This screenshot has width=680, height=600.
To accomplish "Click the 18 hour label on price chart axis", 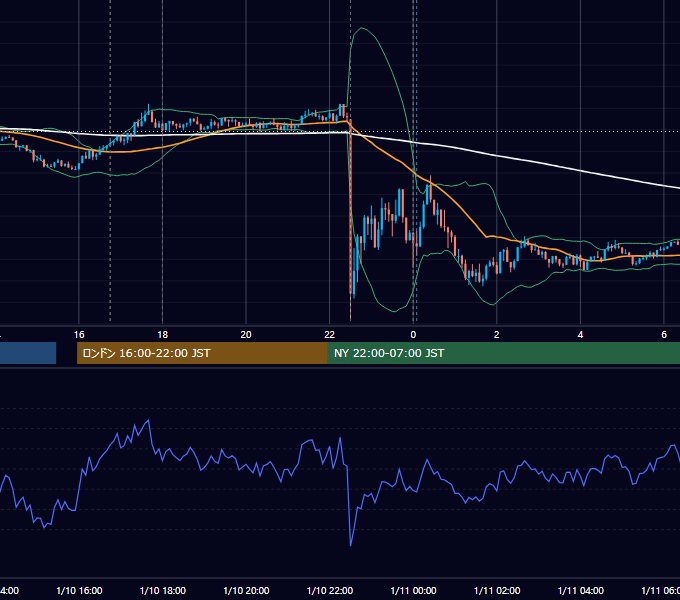I will [163, 335].
